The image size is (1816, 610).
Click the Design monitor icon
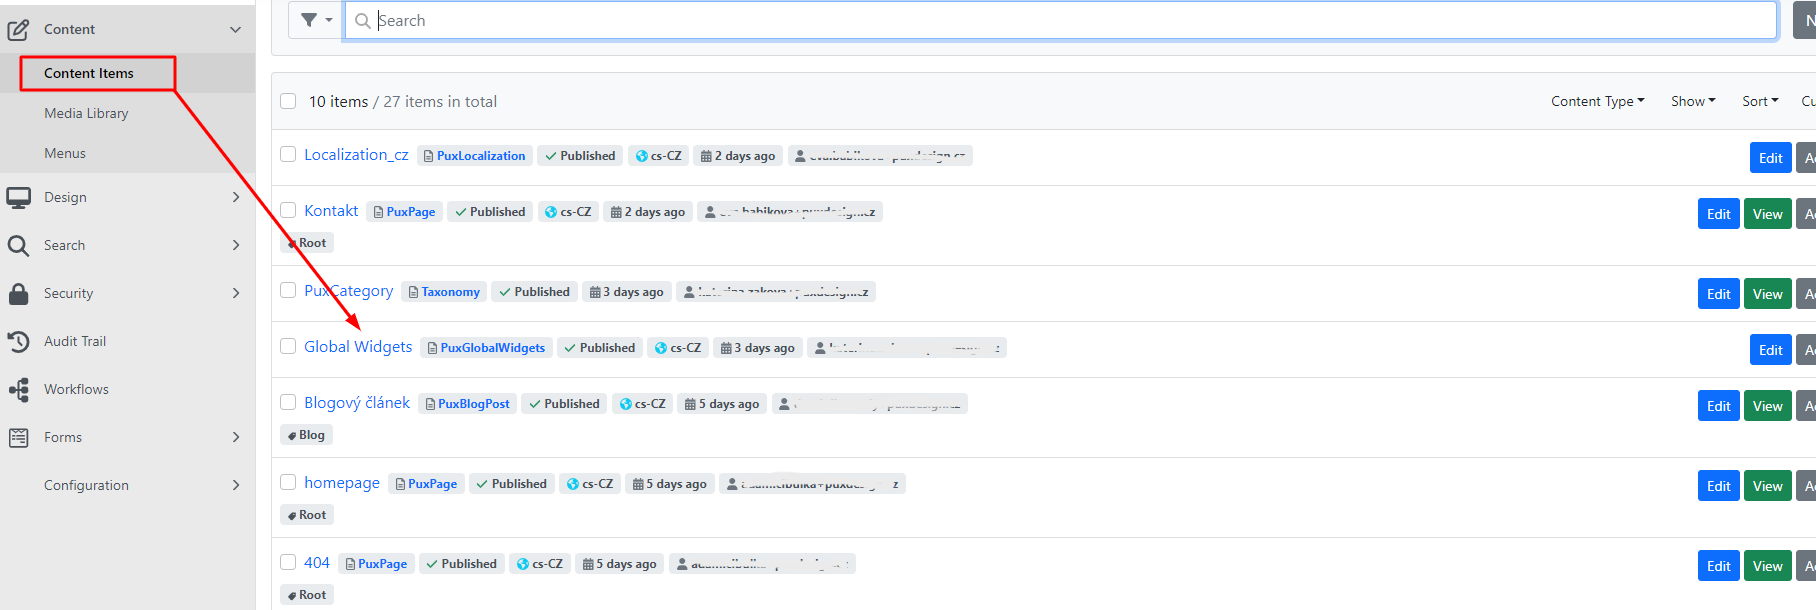18,198
